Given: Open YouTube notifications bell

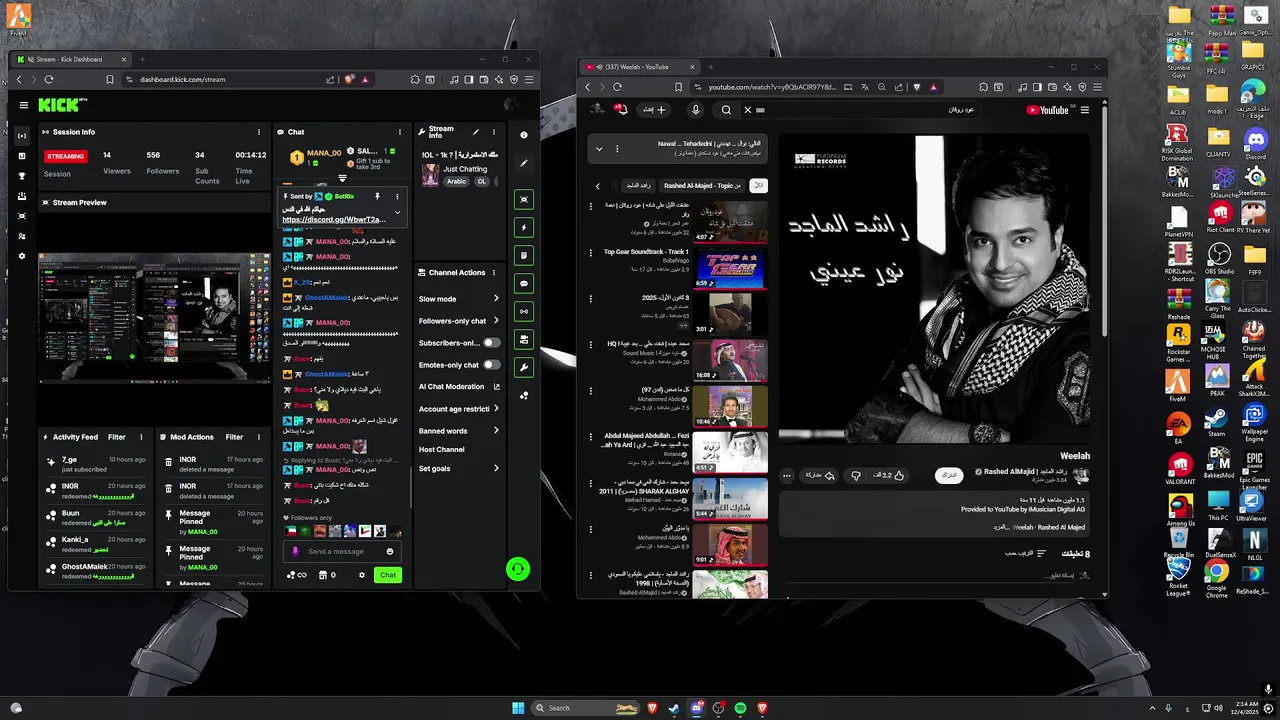Looking at the screenshot, I should pyautogui.click(x=622, y=110).
